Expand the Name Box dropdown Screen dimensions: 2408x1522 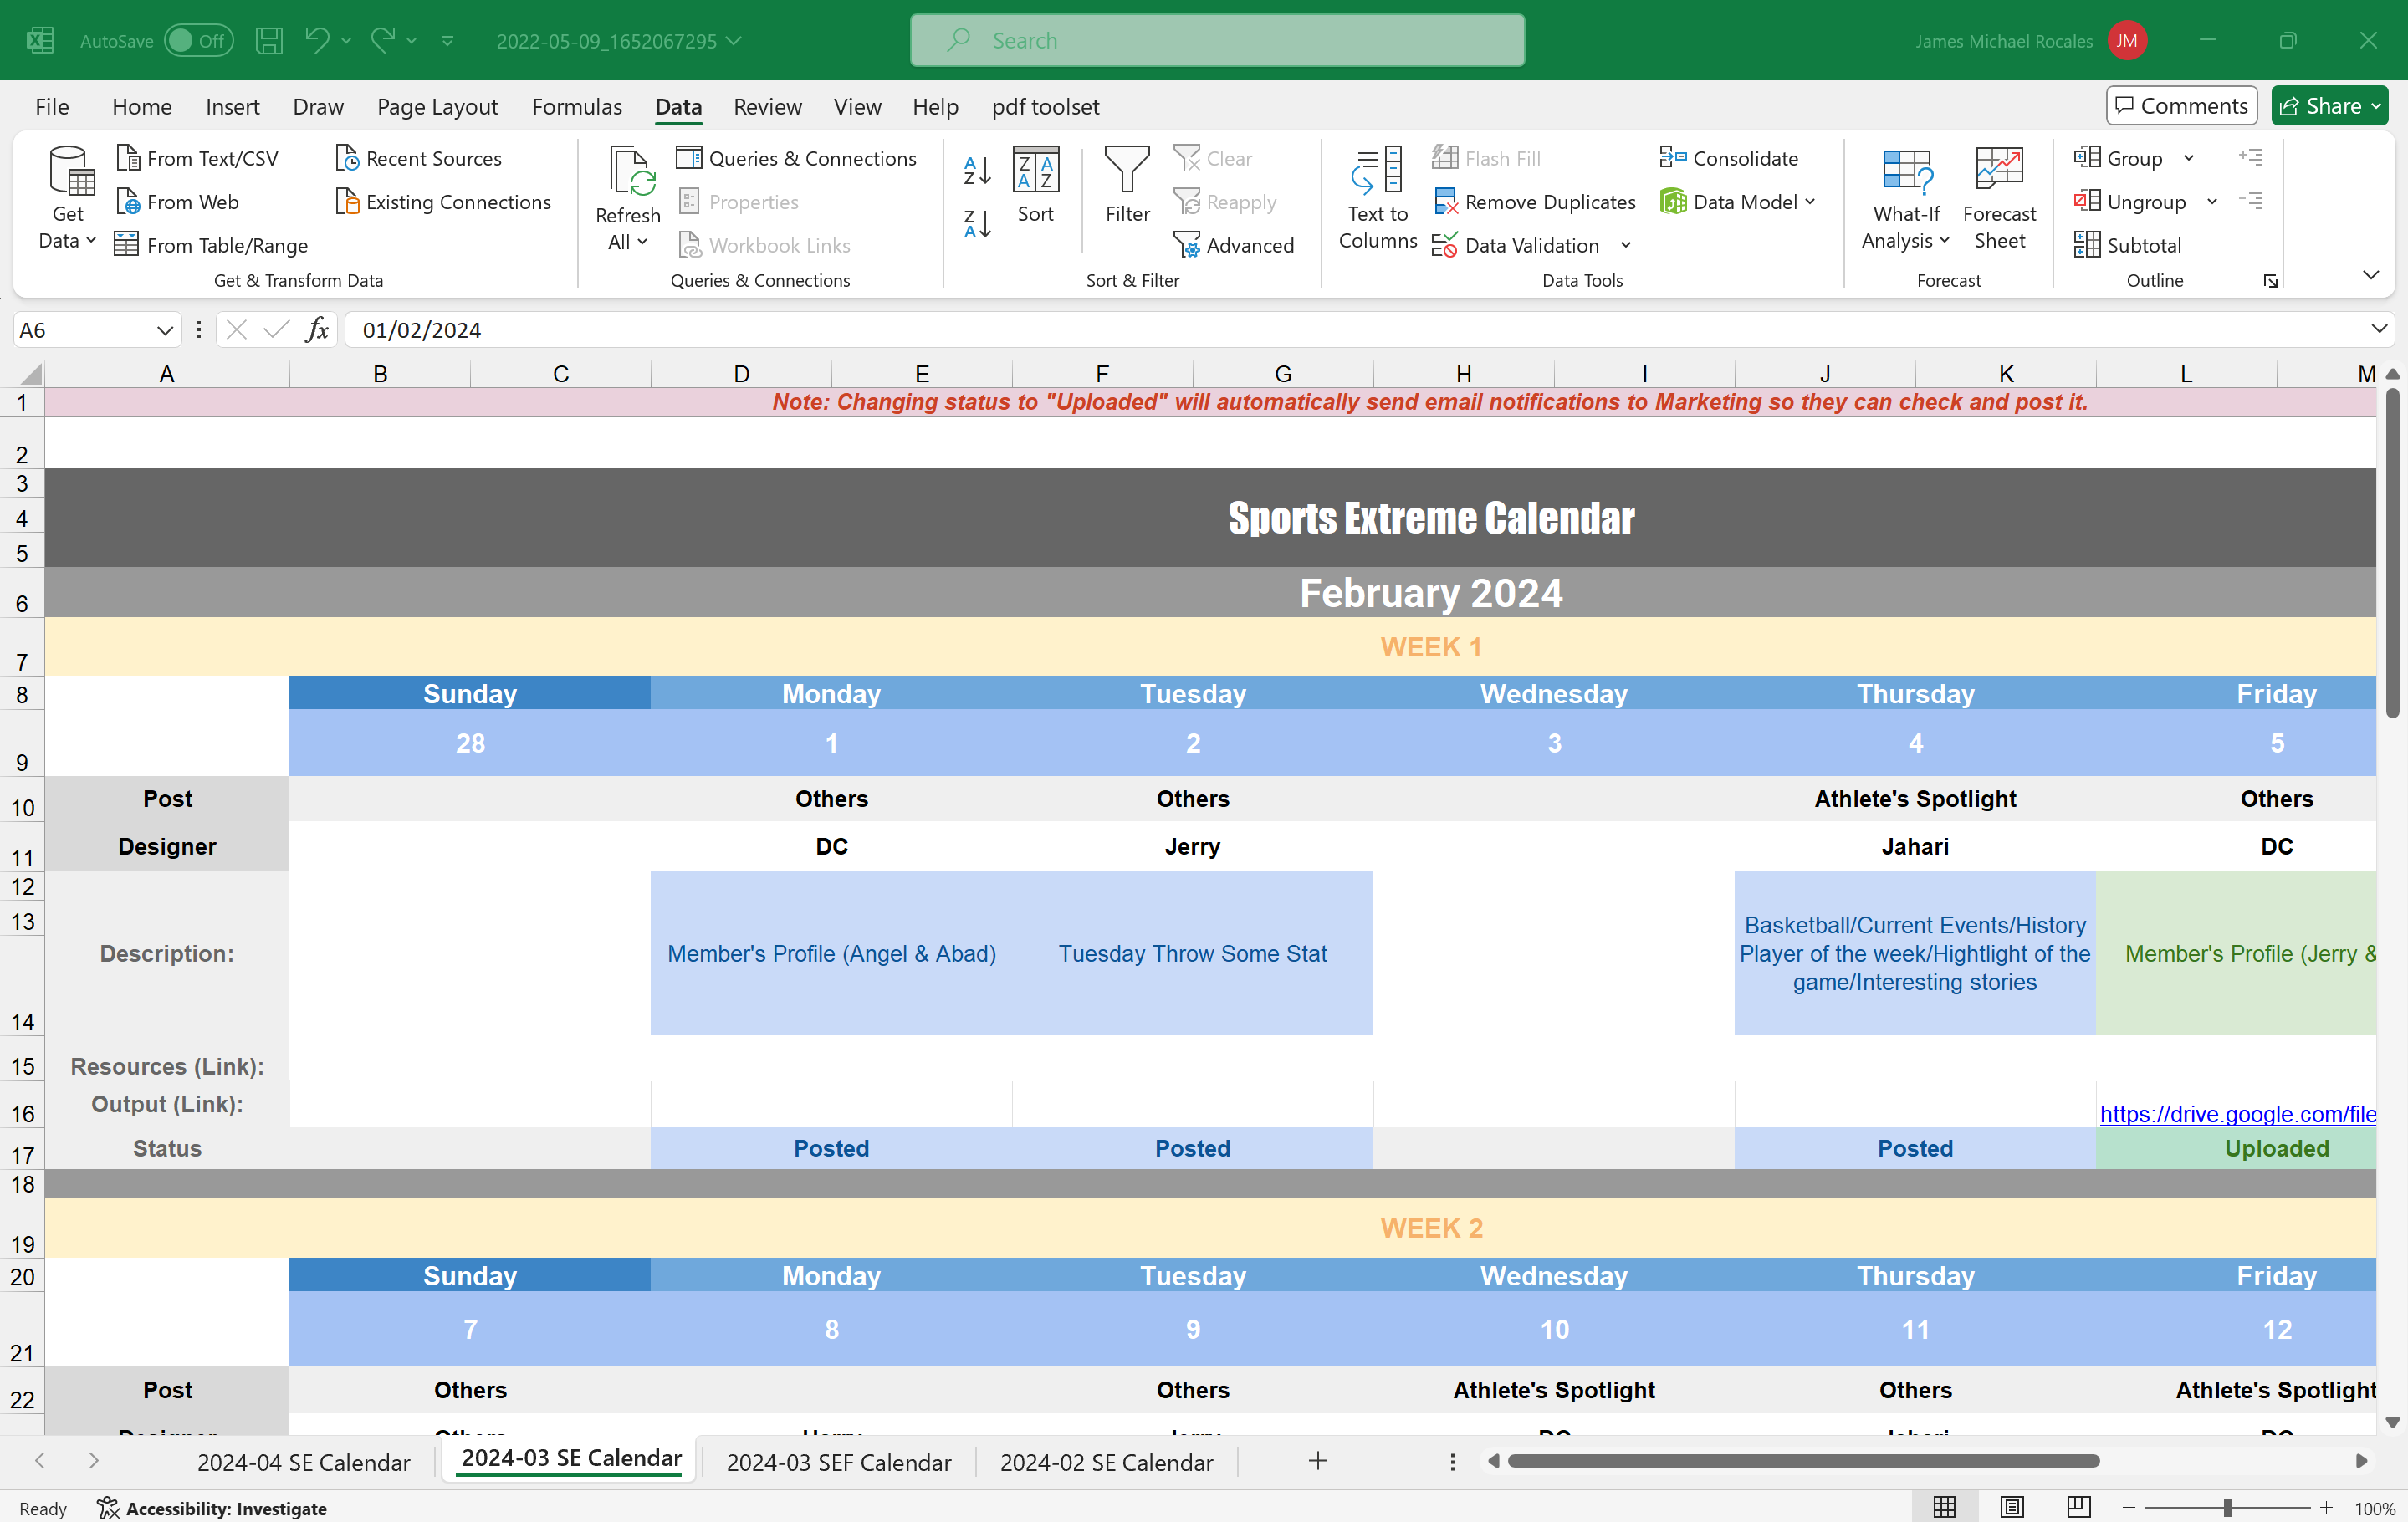point(165,330)
